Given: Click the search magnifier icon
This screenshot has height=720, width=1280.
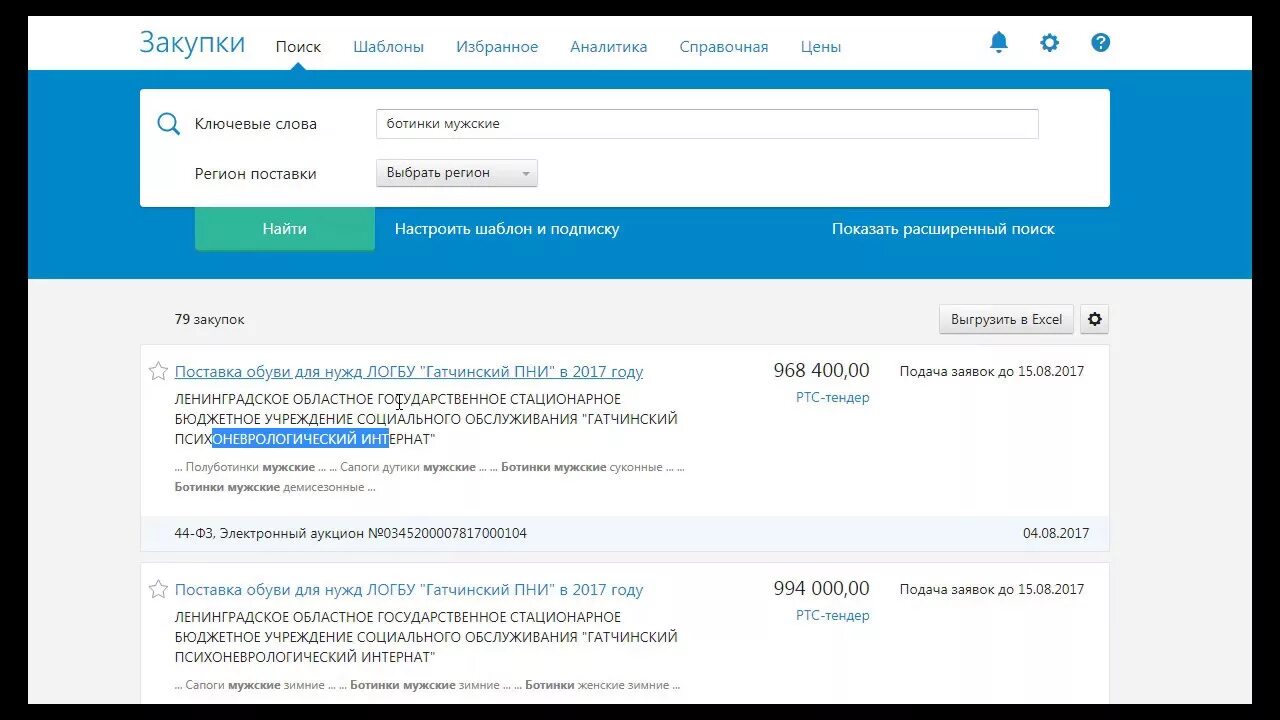Looking at the screenshot, I should (168, 124).
